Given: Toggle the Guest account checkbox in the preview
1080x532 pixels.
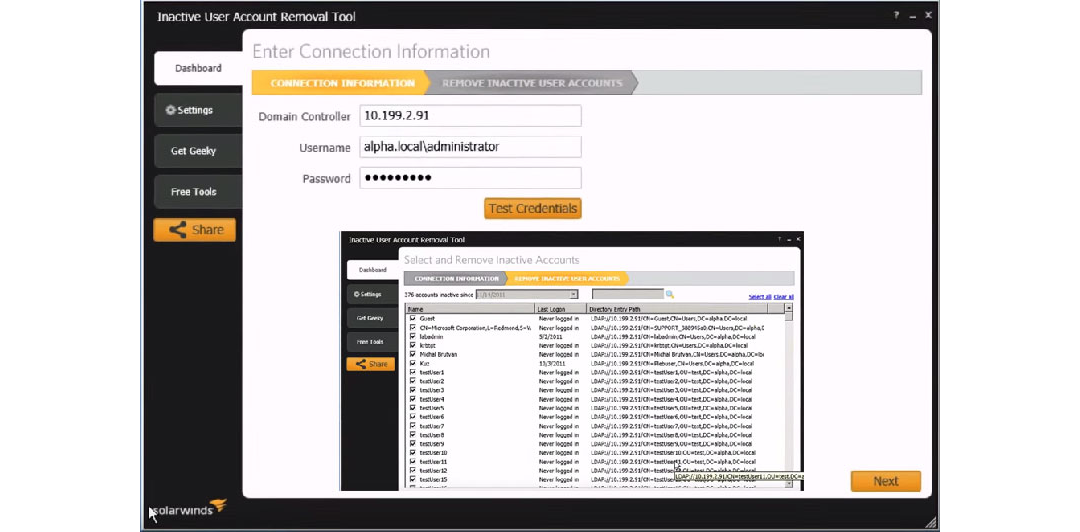Looking at the screenshot, I should pos(413,318).
